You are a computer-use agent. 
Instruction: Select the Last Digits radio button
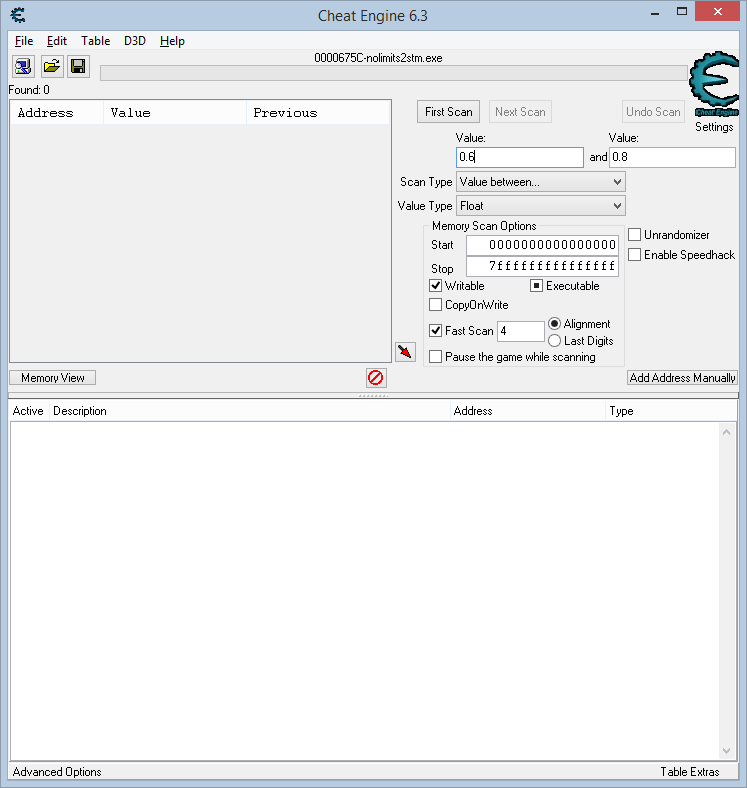click(555, 341)
